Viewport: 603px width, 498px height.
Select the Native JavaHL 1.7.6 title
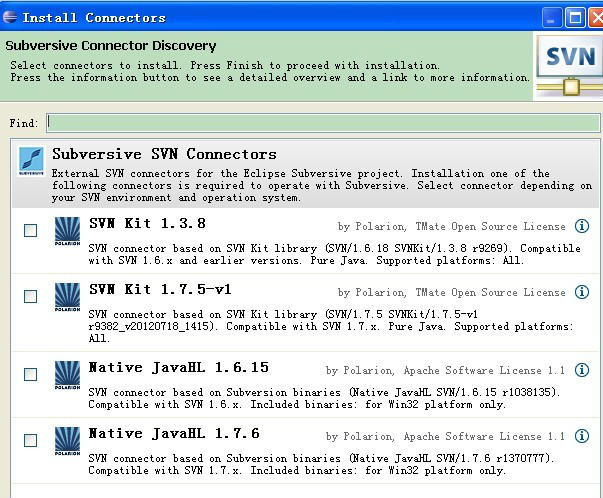point(174,433)
